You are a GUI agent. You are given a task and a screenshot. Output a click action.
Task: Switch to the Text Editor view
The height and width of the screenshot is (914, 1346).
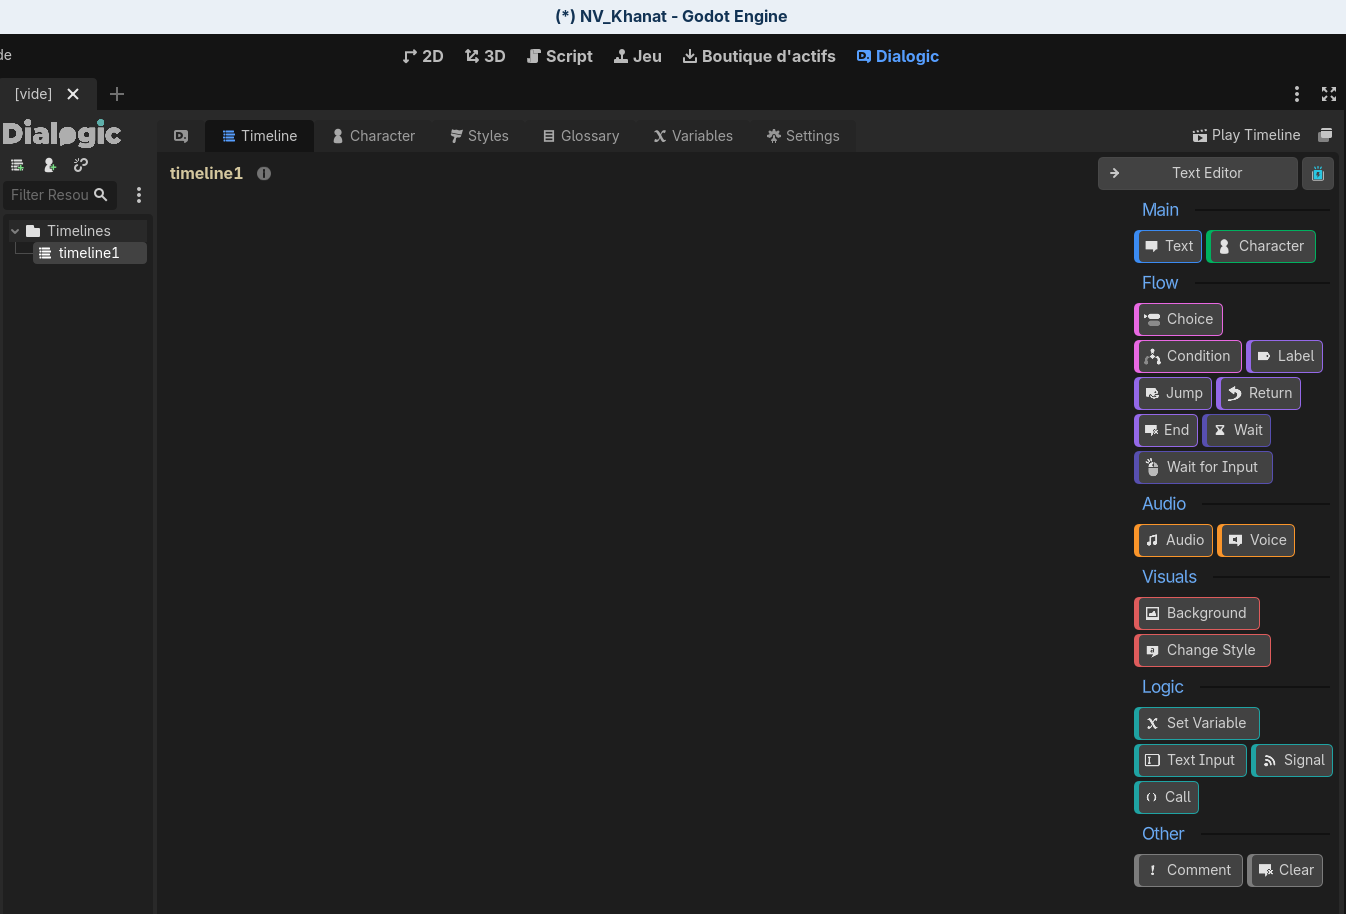(x=1197, y=173)
